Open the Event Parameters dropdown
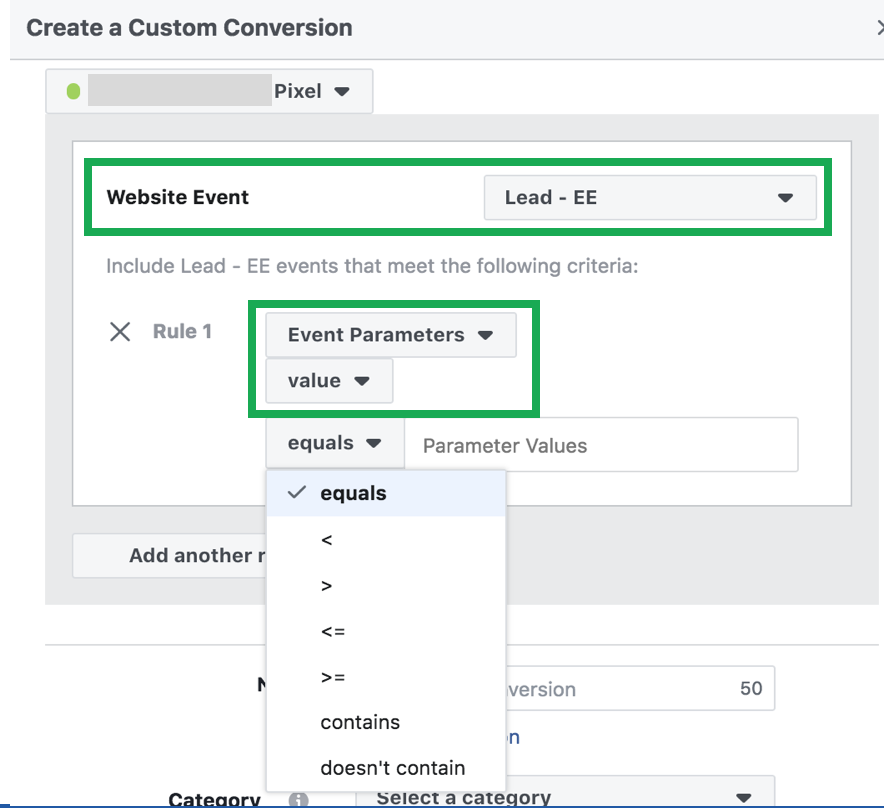This screenshot has width=884, height=808. coord(390,335)
